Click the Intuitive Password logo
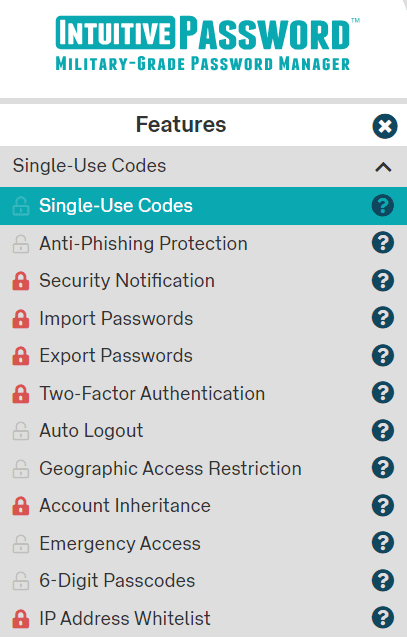 207,43
